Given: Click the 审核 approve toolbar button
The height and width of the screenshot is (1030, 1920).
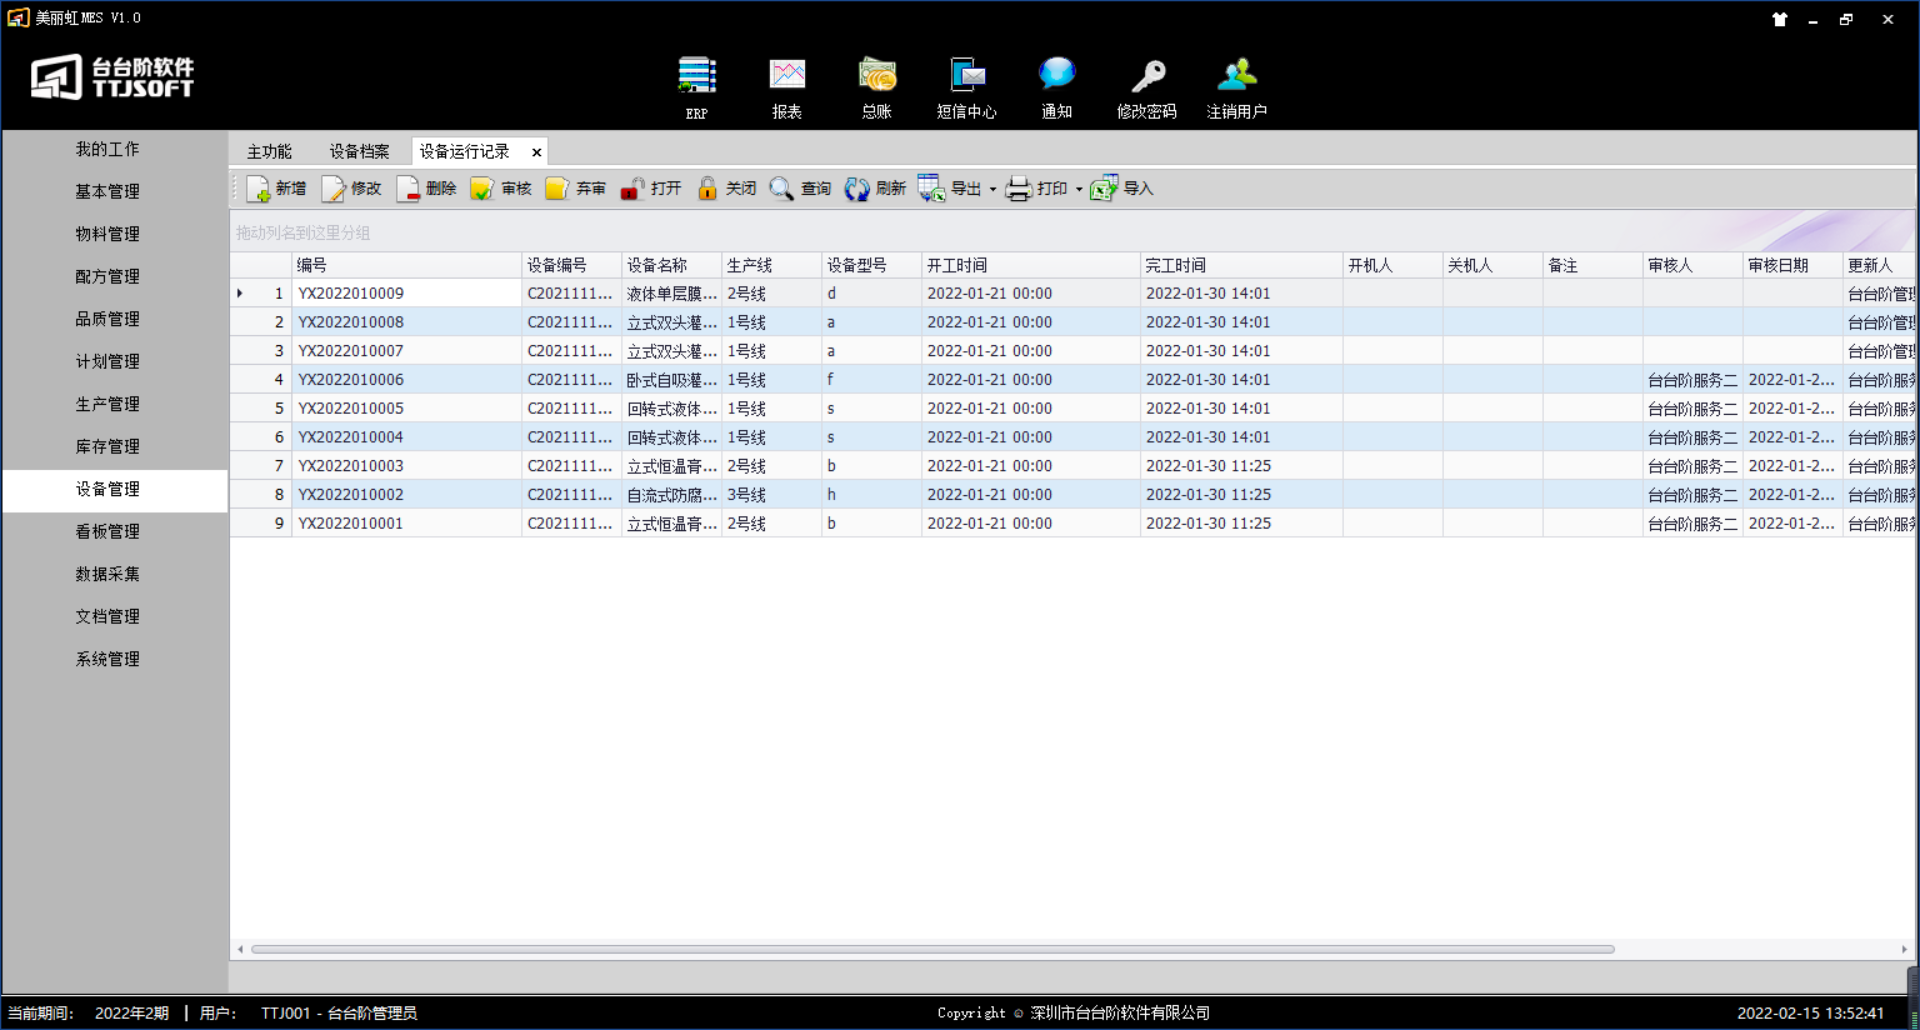Looking at the screenshot, I should click(502, 188).
